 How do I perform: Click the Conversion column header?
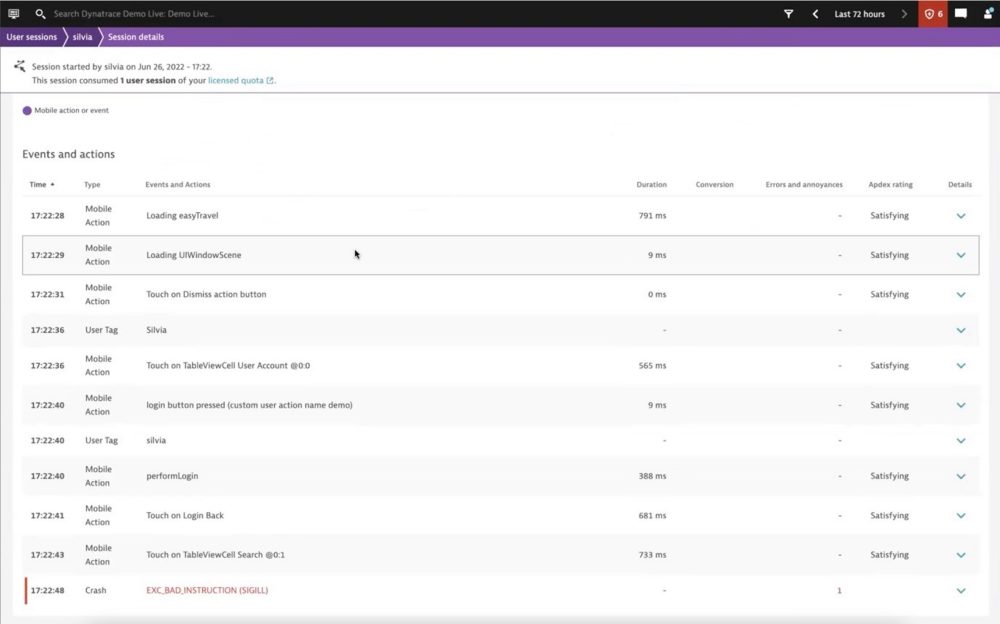pyautogui.click(x=714, y=184)
